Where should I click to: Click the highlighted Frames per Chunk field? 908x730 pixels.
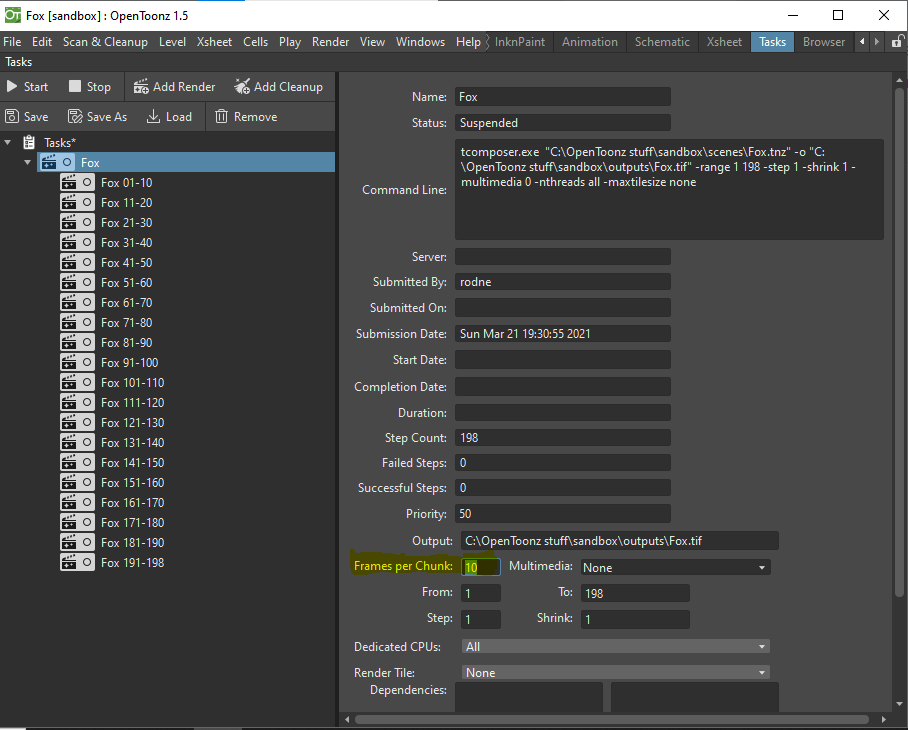480,566
